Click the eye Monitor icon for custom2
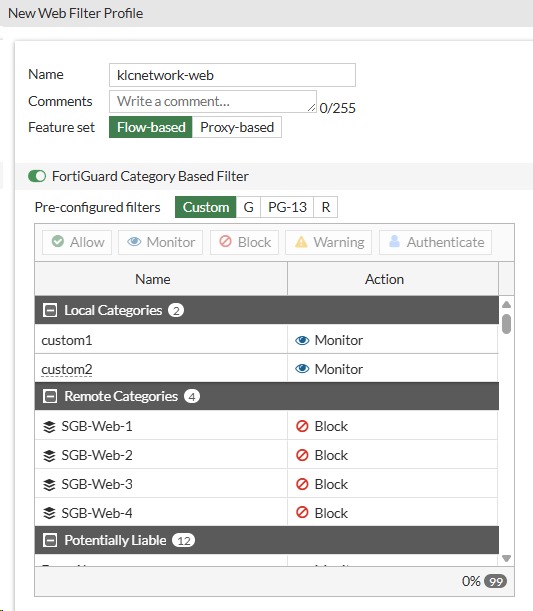The width and height of the screenshot is (533, 611). coord(302,369)
